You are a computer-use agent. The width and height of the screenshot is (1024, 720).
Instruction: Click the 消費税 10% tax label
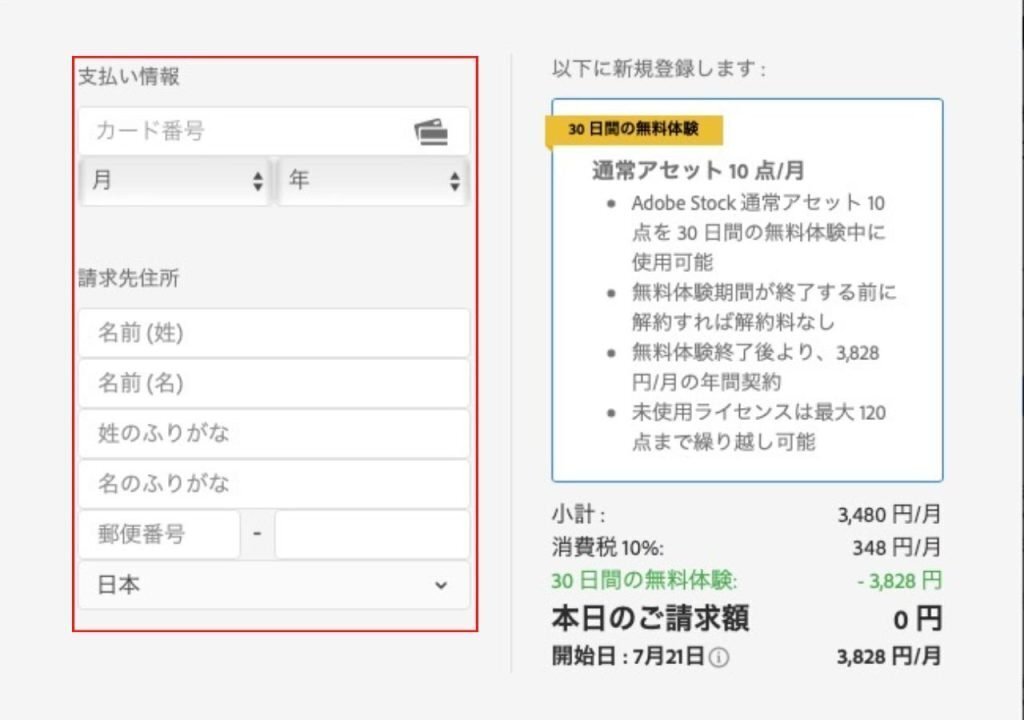pos(607,548)
